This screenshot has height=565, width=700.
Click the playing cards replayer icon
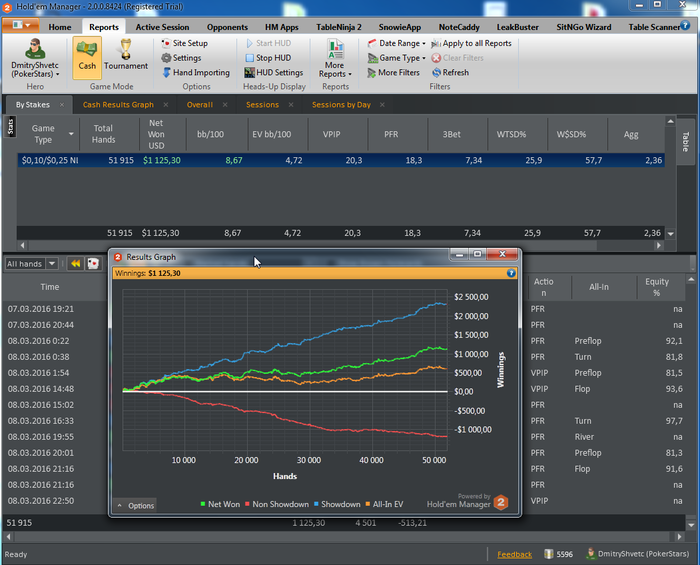click(93, 264)
